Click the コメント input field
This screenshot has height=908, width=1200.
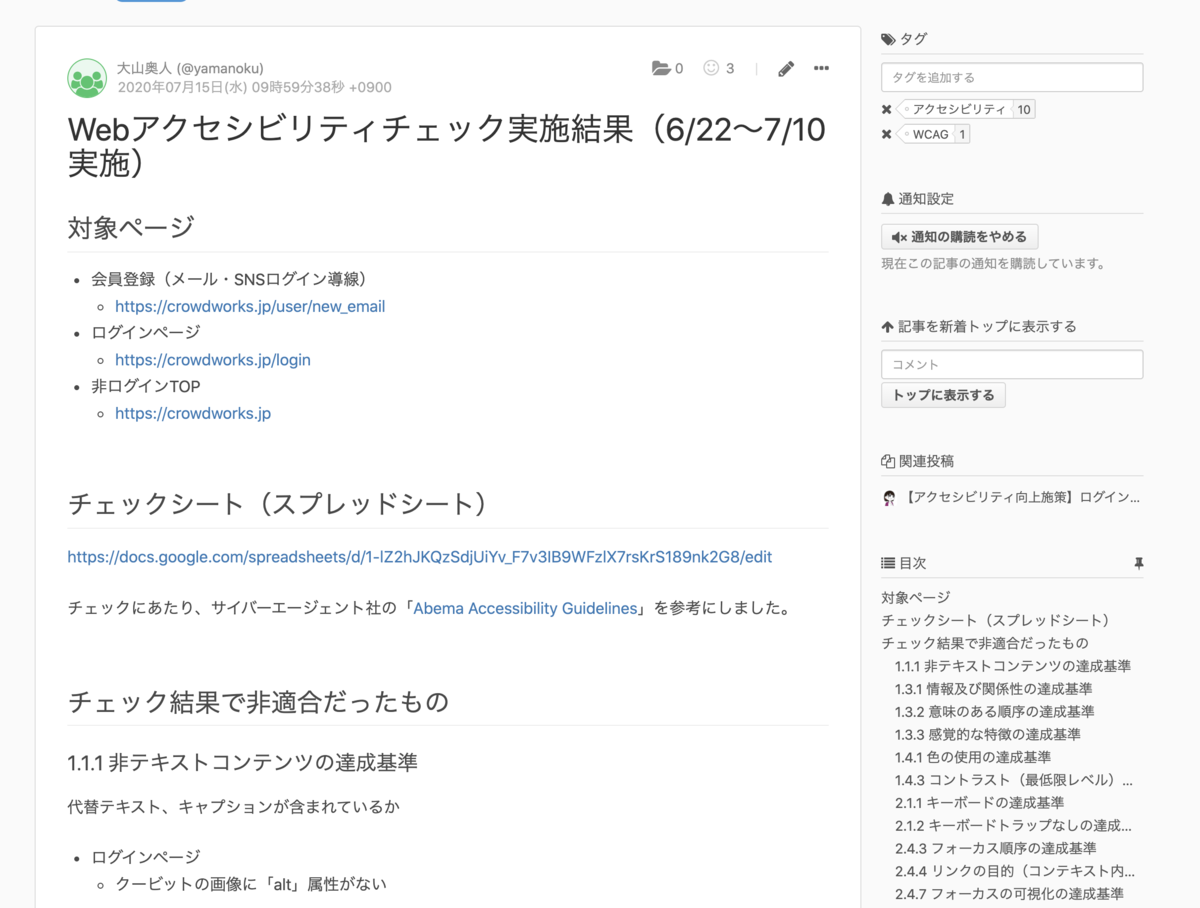pyautogui.click(x=1011, y=364)
